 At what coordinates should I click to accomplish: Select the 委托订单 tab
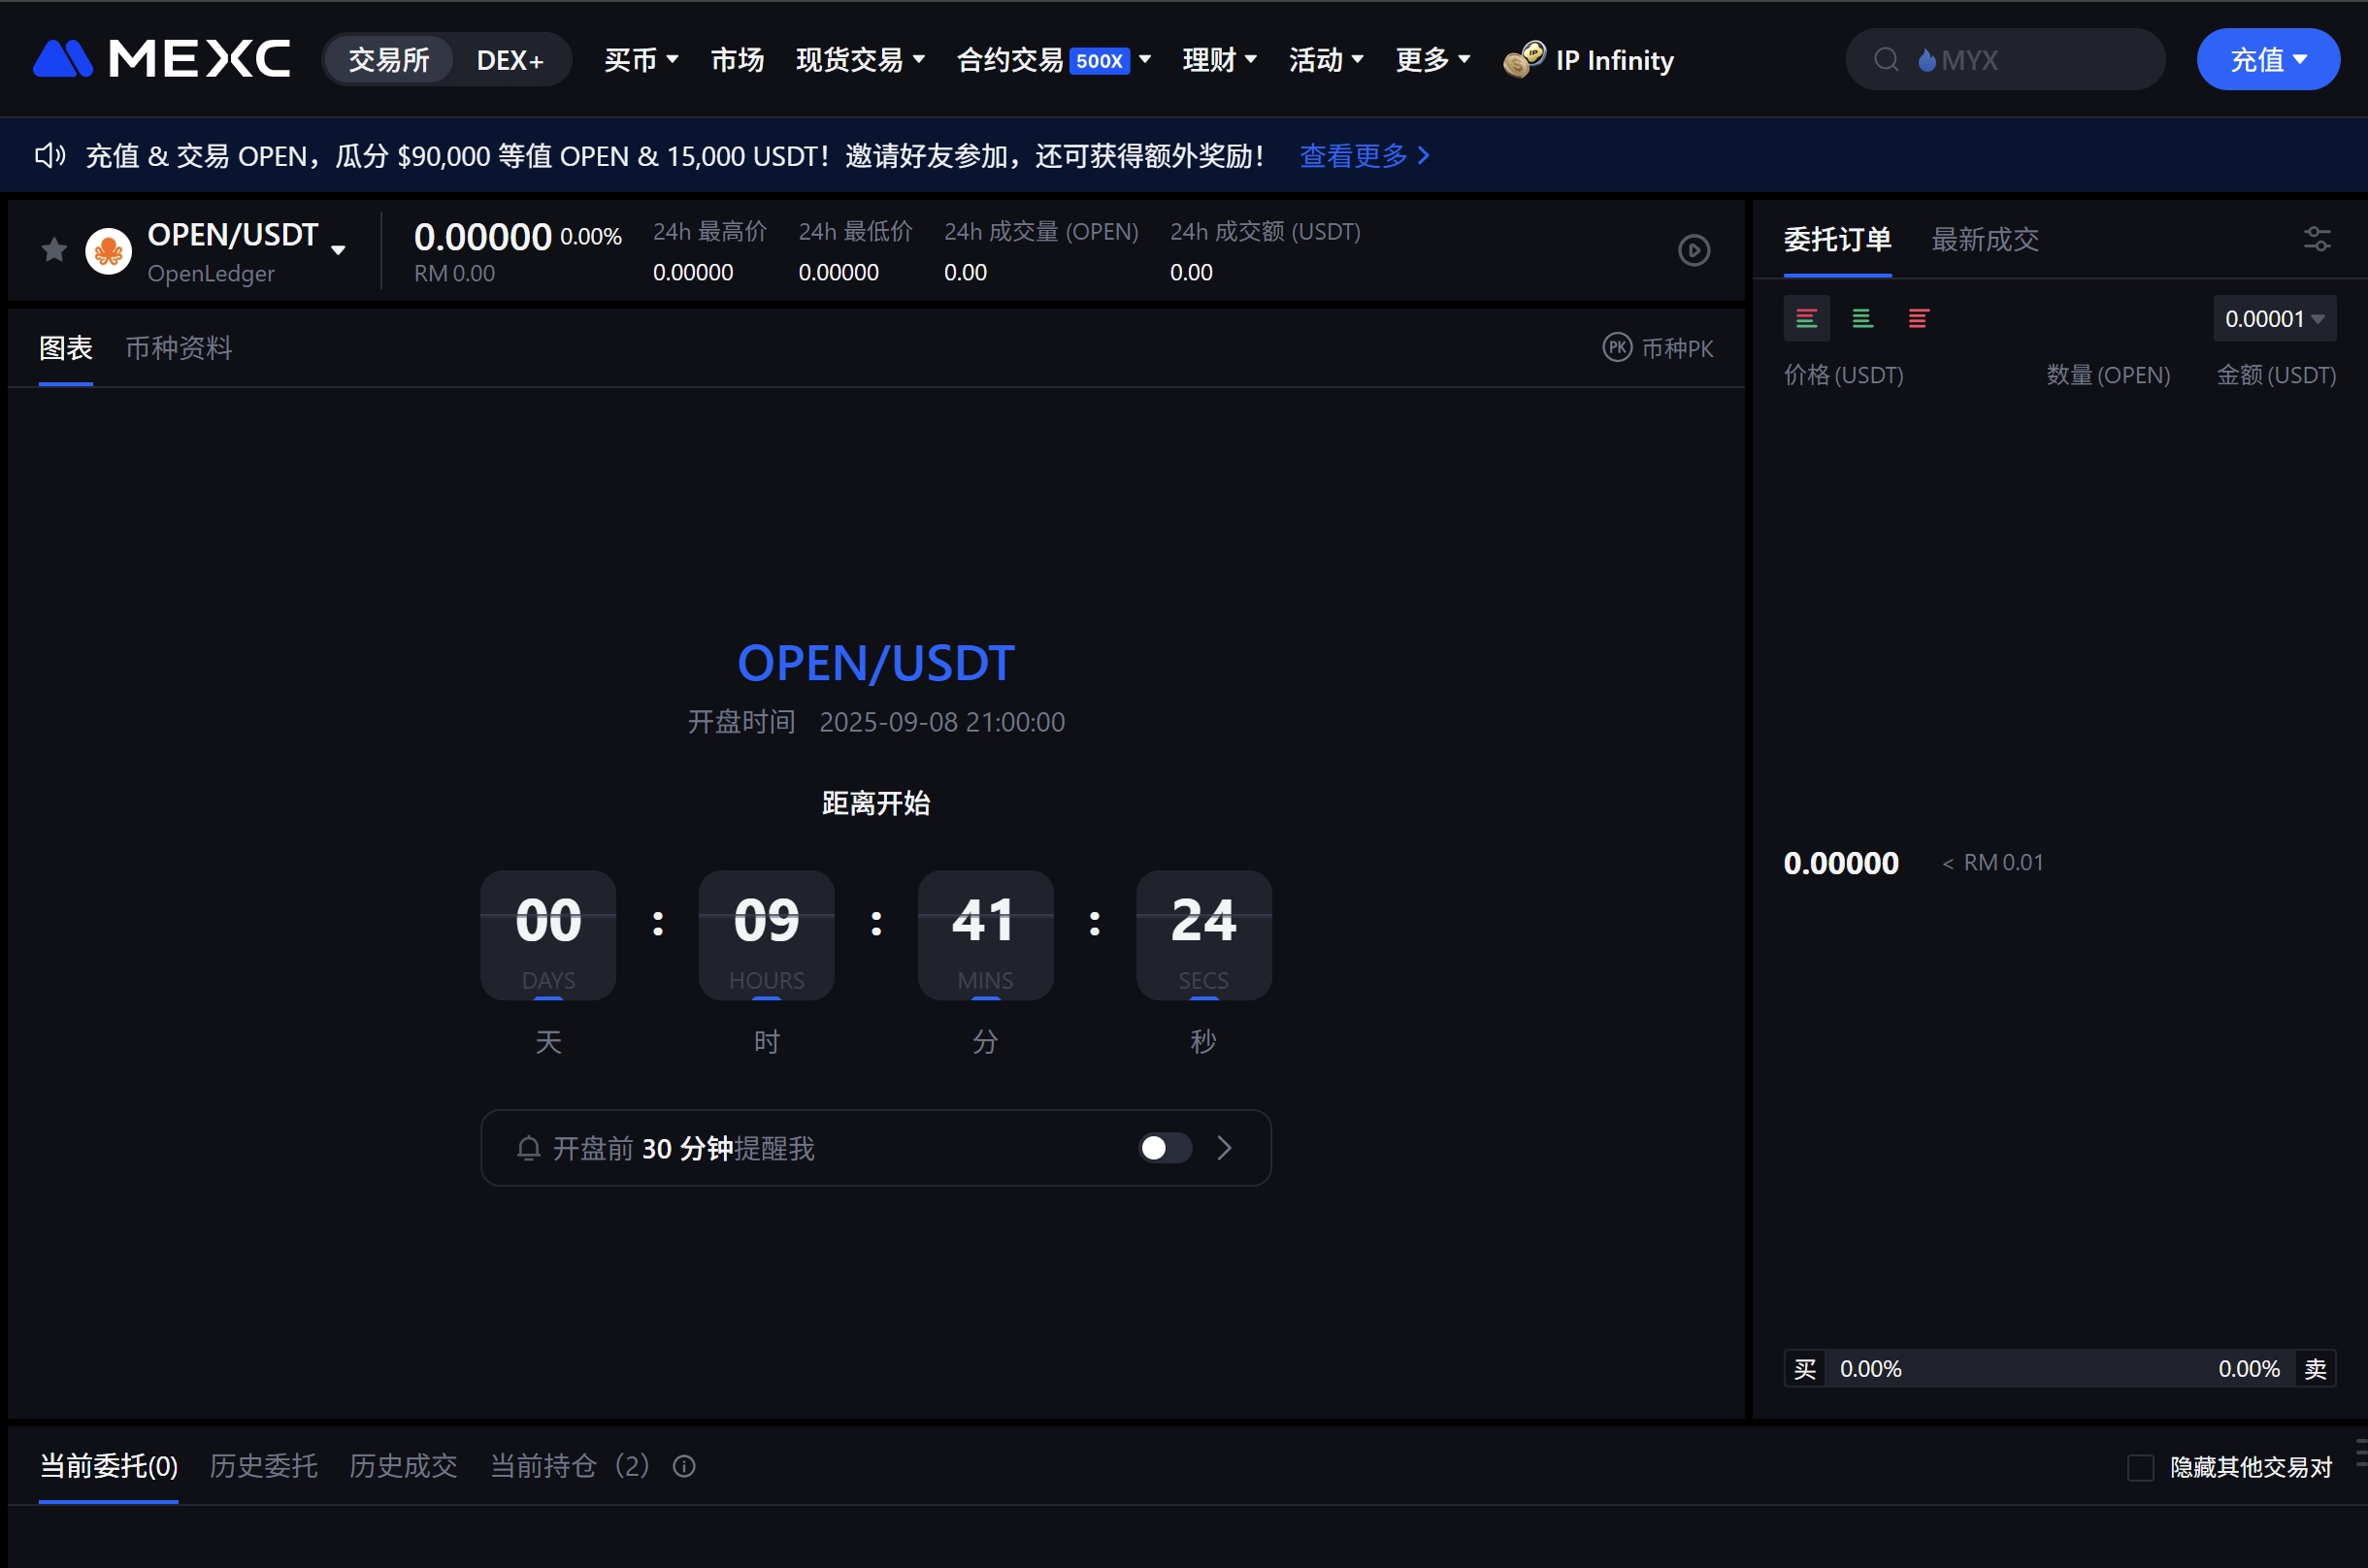[1837, 240]
